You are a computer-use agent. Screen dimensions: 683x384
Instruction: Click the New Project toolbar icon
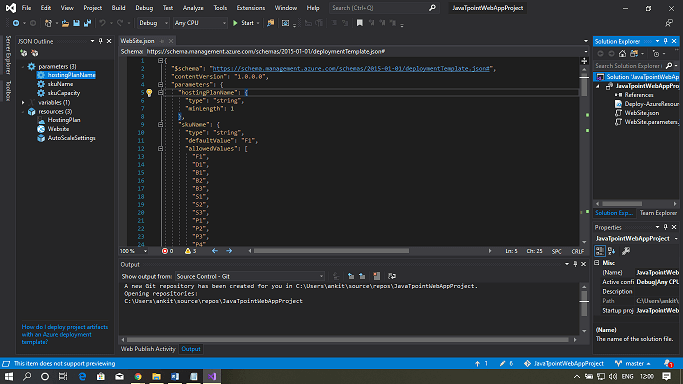[x=48, y=23]
